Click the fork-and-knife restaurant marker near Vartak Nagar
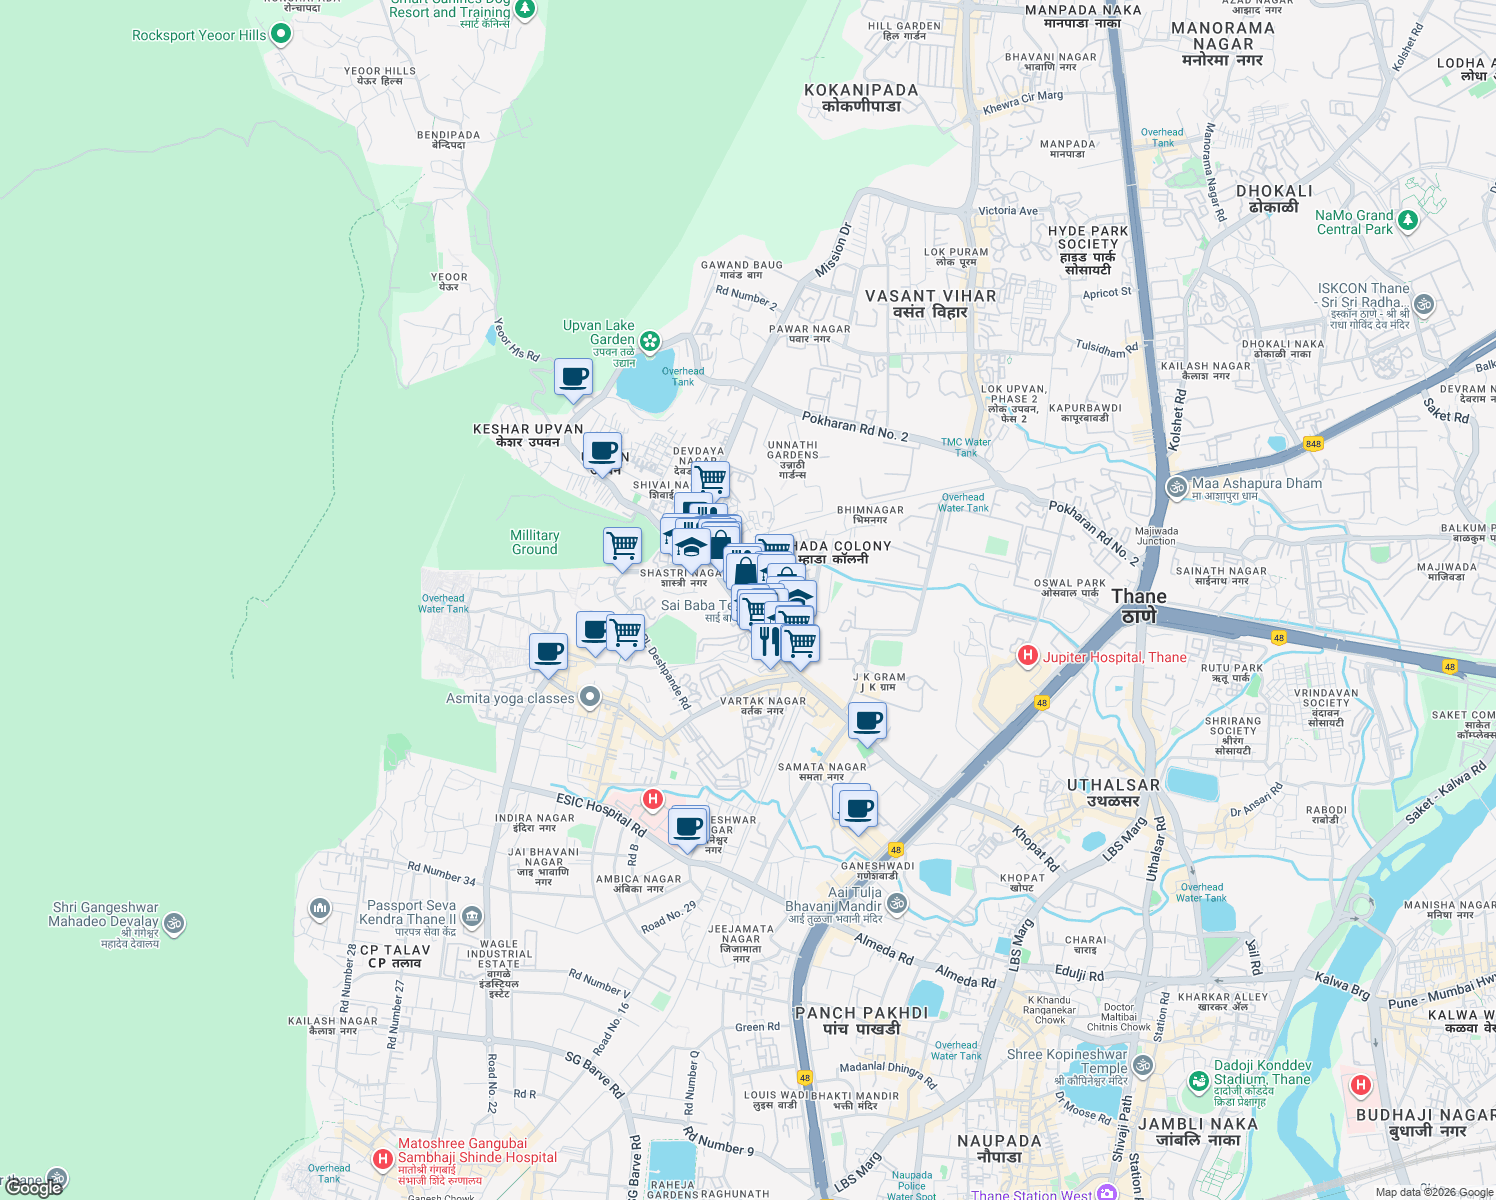The width and height of the screenshot is (1496, 1200). tap(769, 640)
